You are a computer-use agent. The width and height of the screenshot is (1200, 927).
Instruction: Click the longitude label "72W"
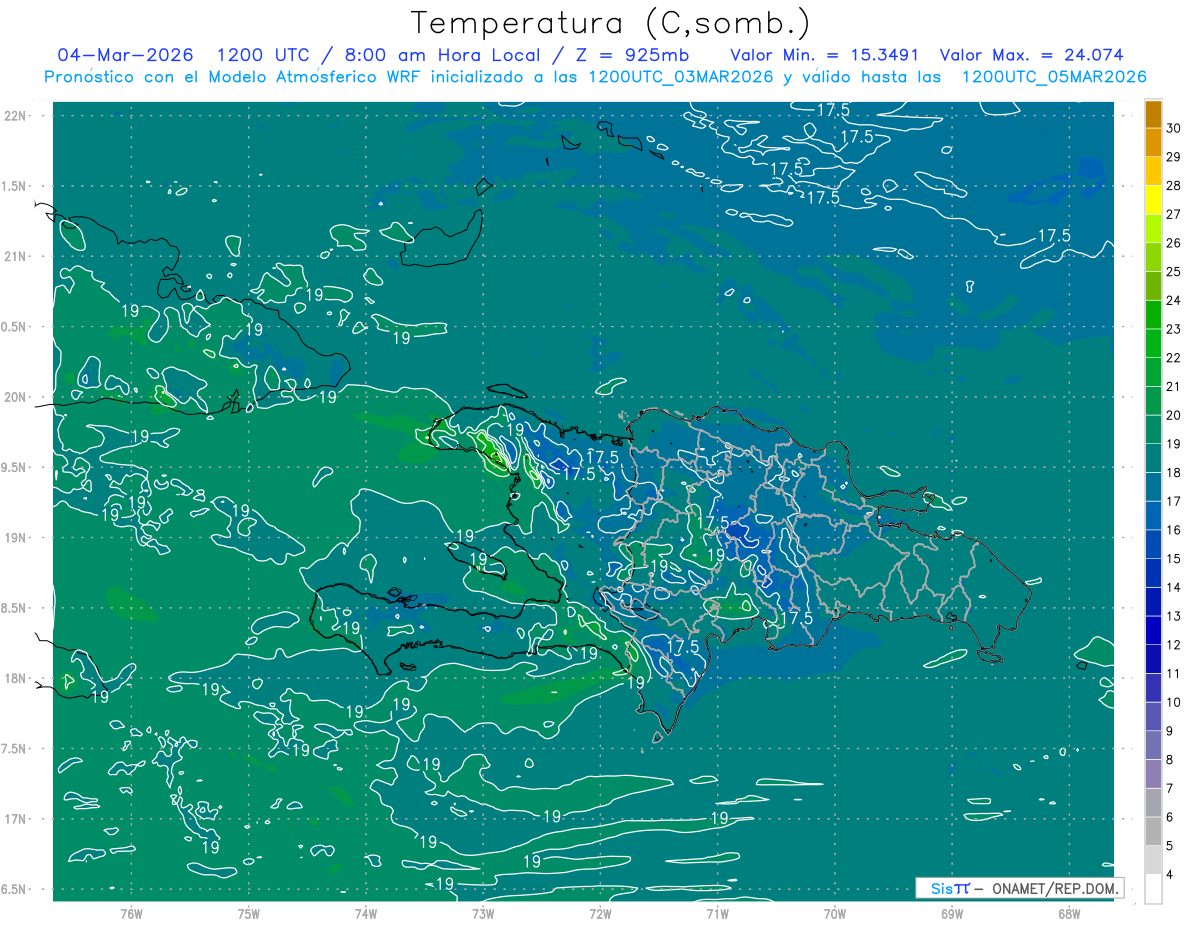(600, 913)
